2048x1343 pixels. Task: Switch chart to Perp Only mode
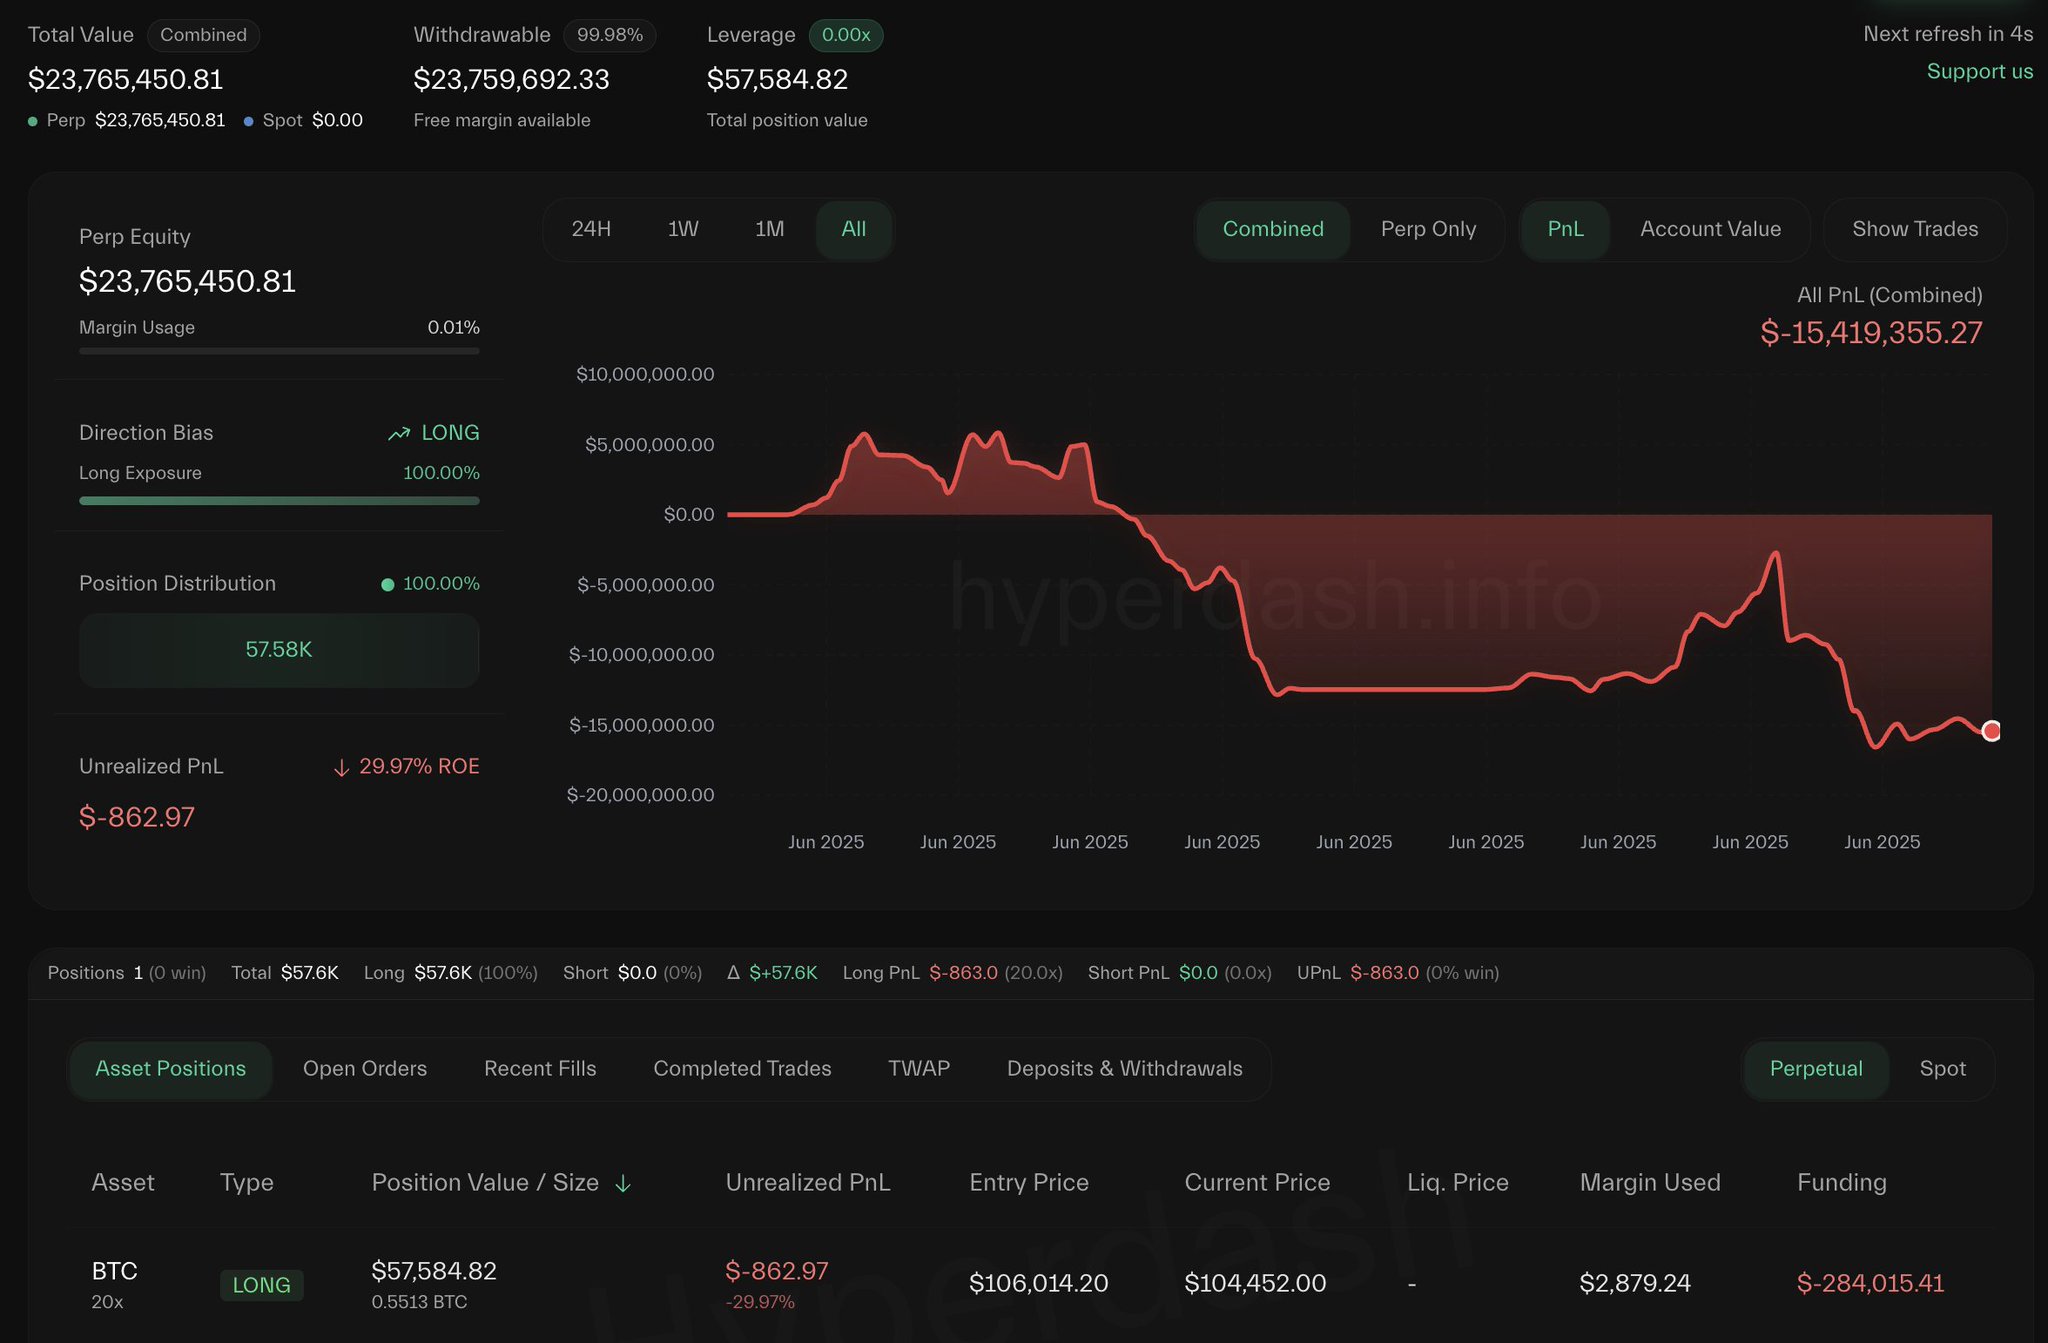1428,229
